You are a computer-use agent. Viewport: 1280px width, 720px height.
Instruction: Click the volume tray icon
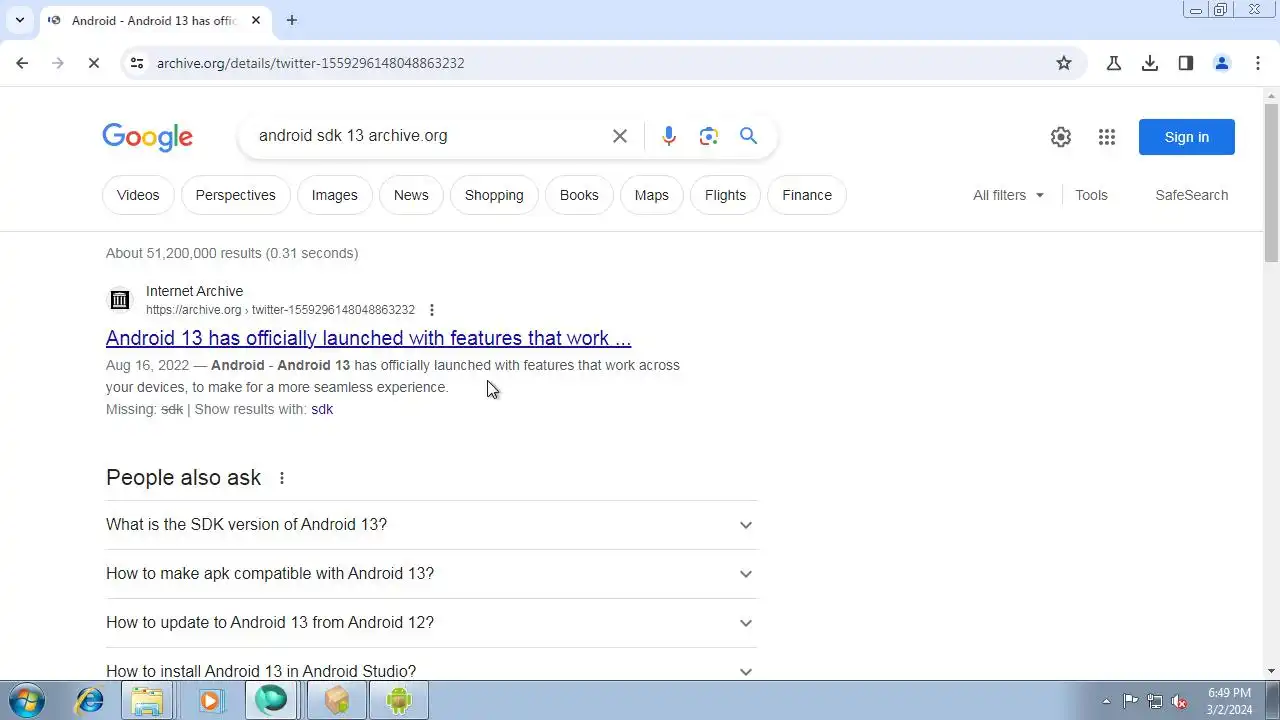pos(1180,701)
